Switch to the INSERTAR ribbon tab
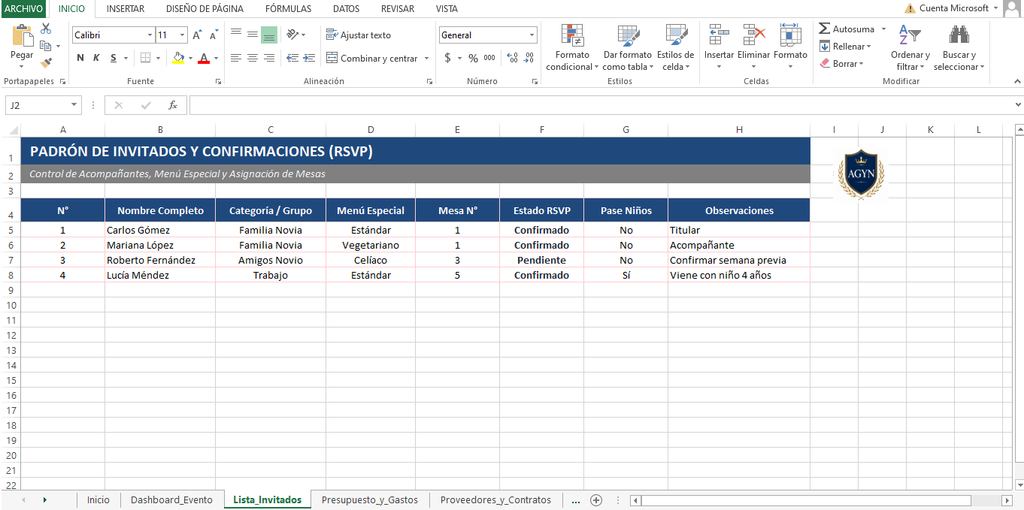This screenshot has height=510, width=1024. click(x=125, y=8)
